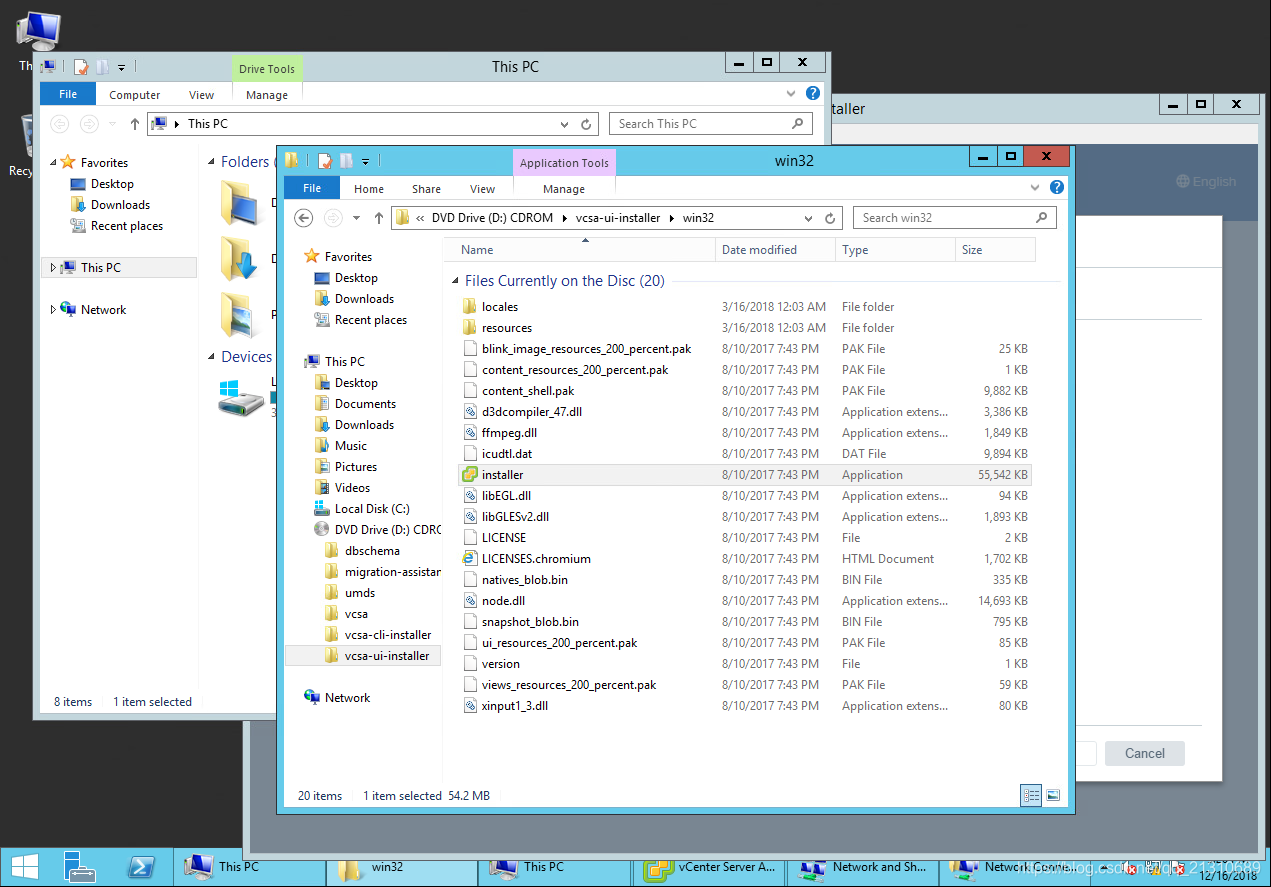Click vcsa-ui-installer in the address breadcrumb
Viewport: 1271px width, 887px height.
pyautogui.click(x=618, y=218)
